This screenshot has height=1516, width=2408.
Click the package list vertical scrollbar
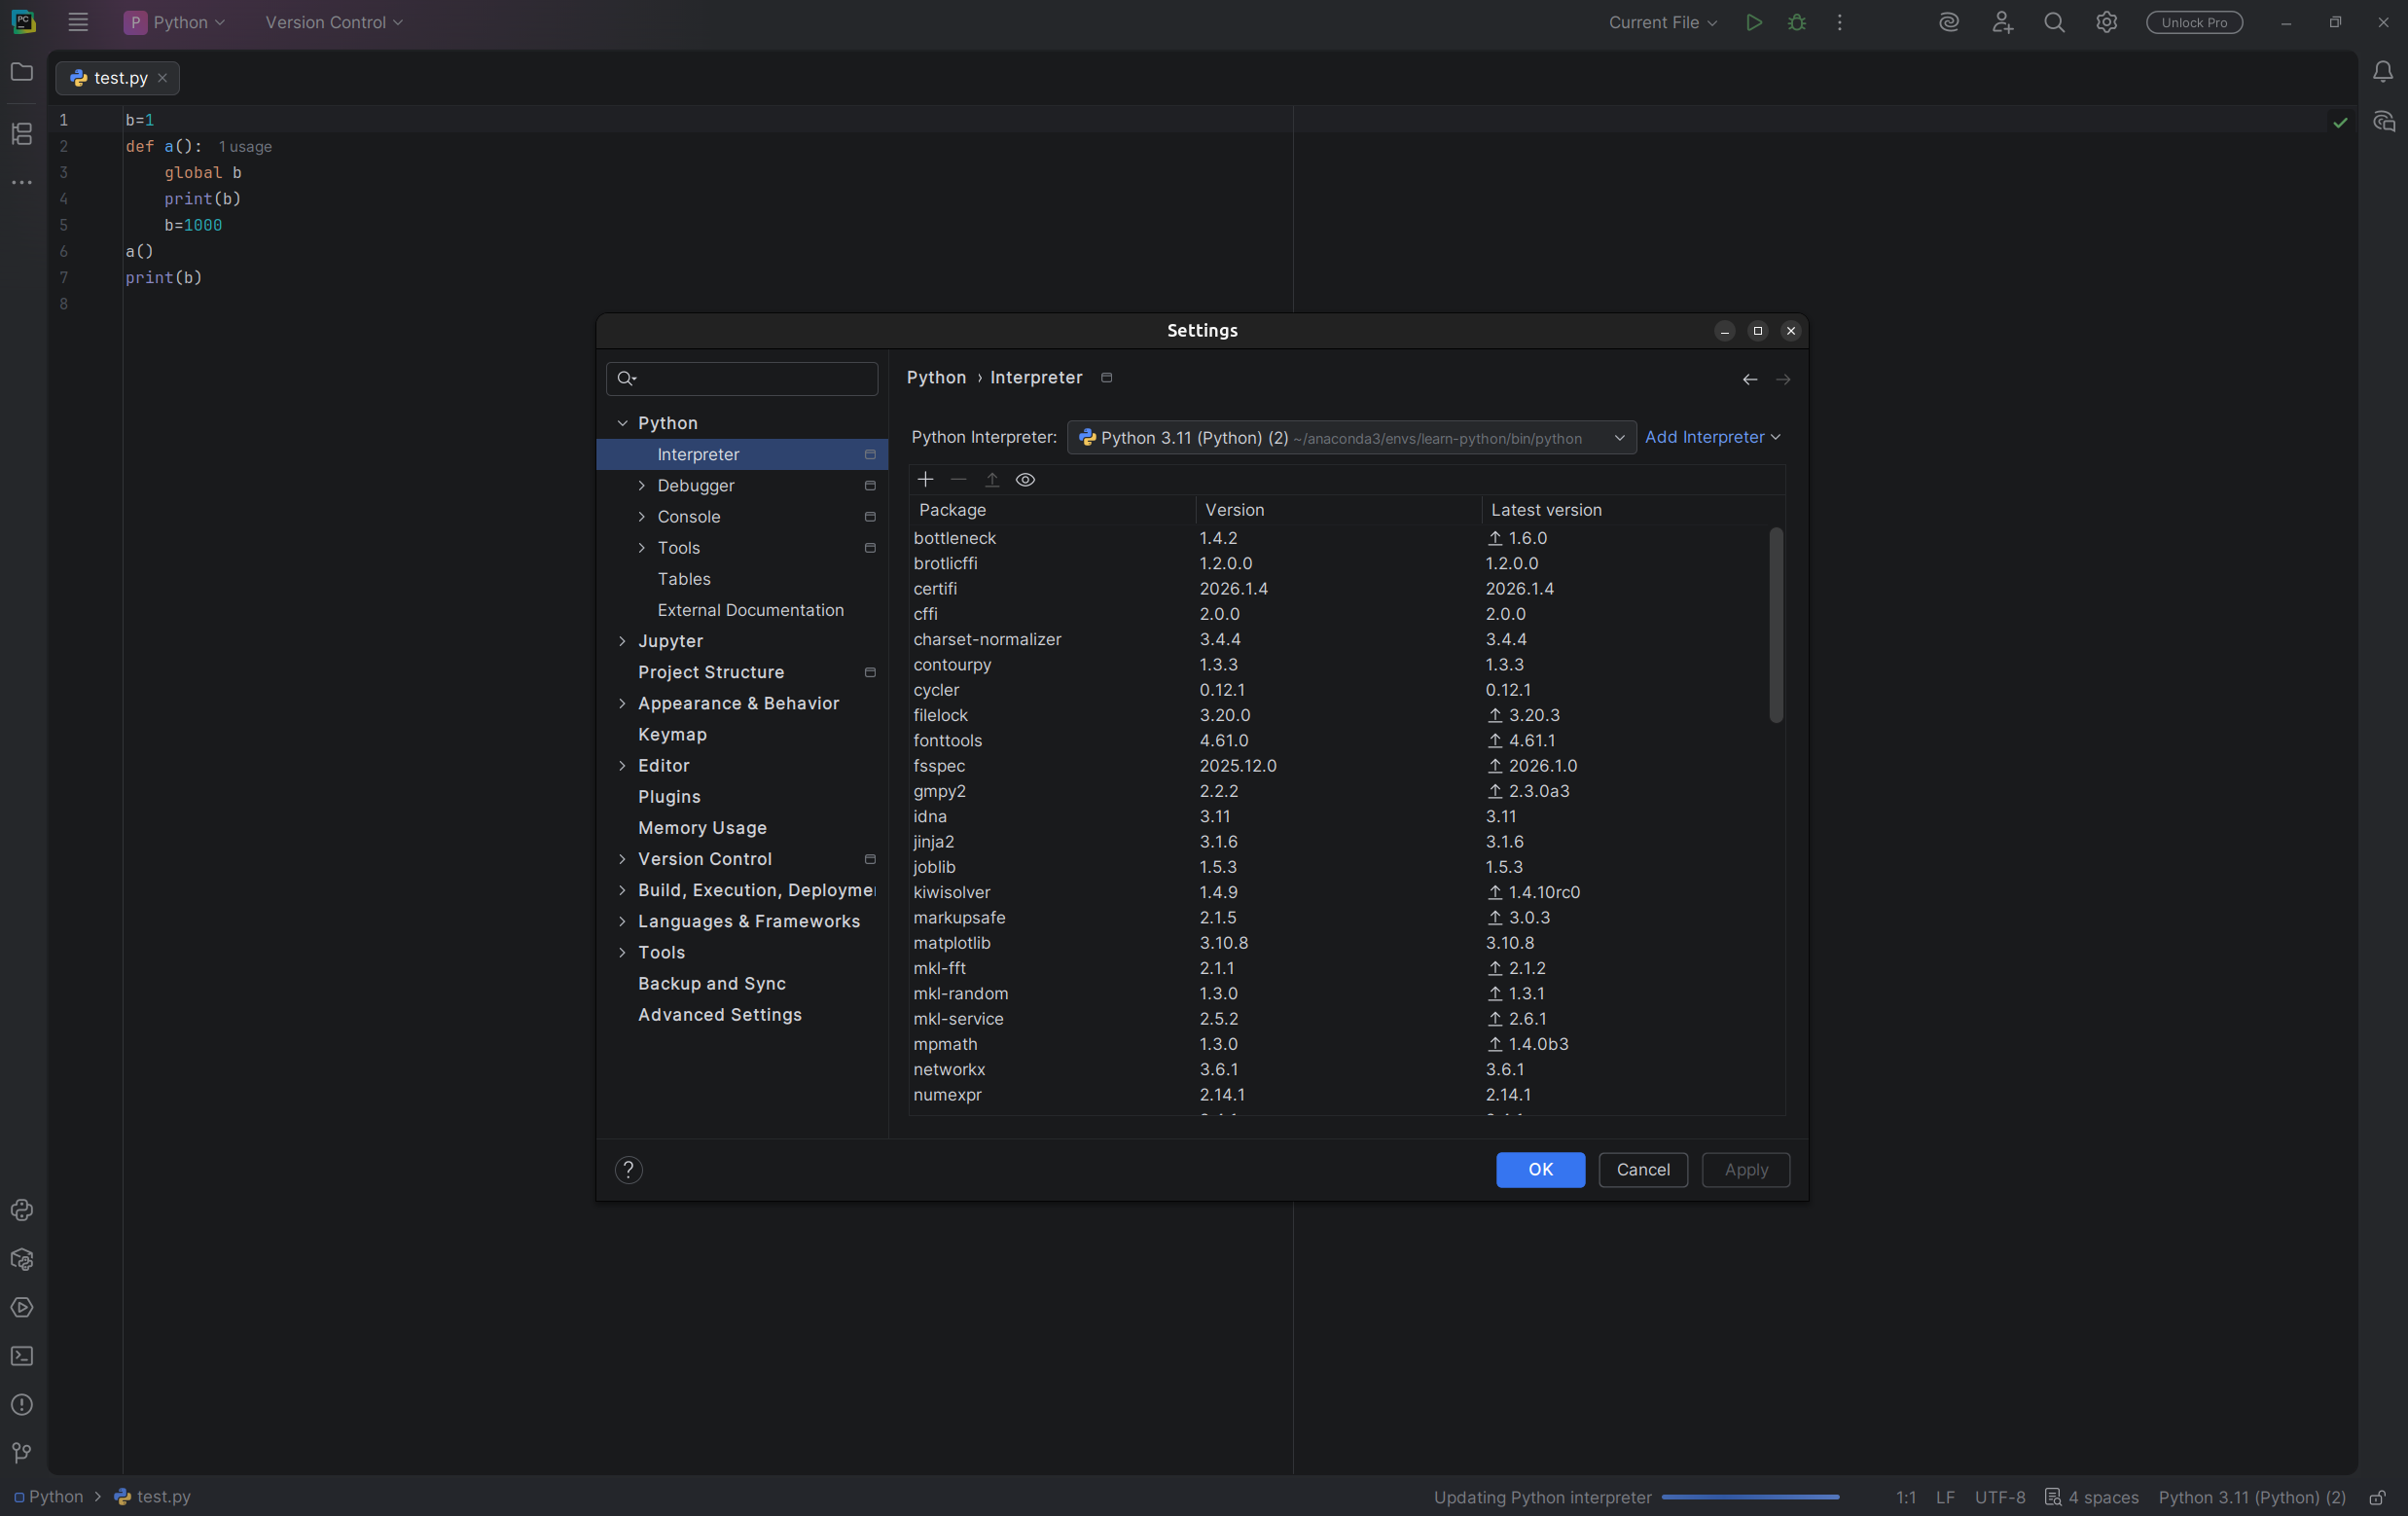[x=1776, y=625]
